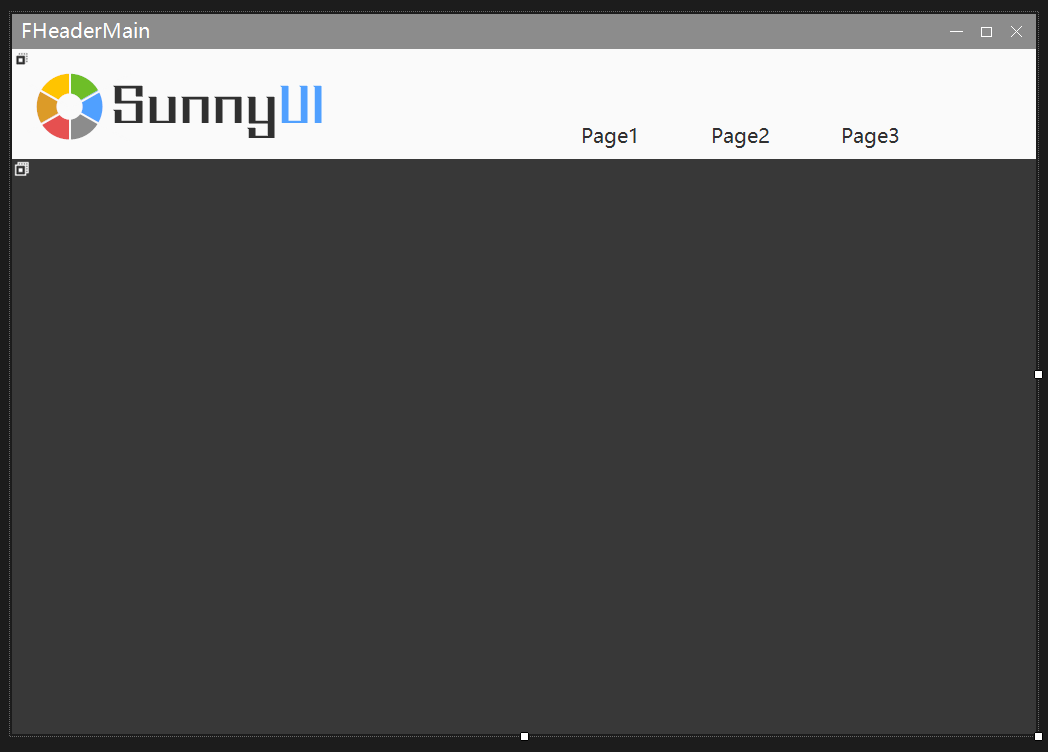Screen dimensions: 1048x752
Task: Maximize the FHeaderMain window
Action: pyautogui.click(x=986, y=31)
